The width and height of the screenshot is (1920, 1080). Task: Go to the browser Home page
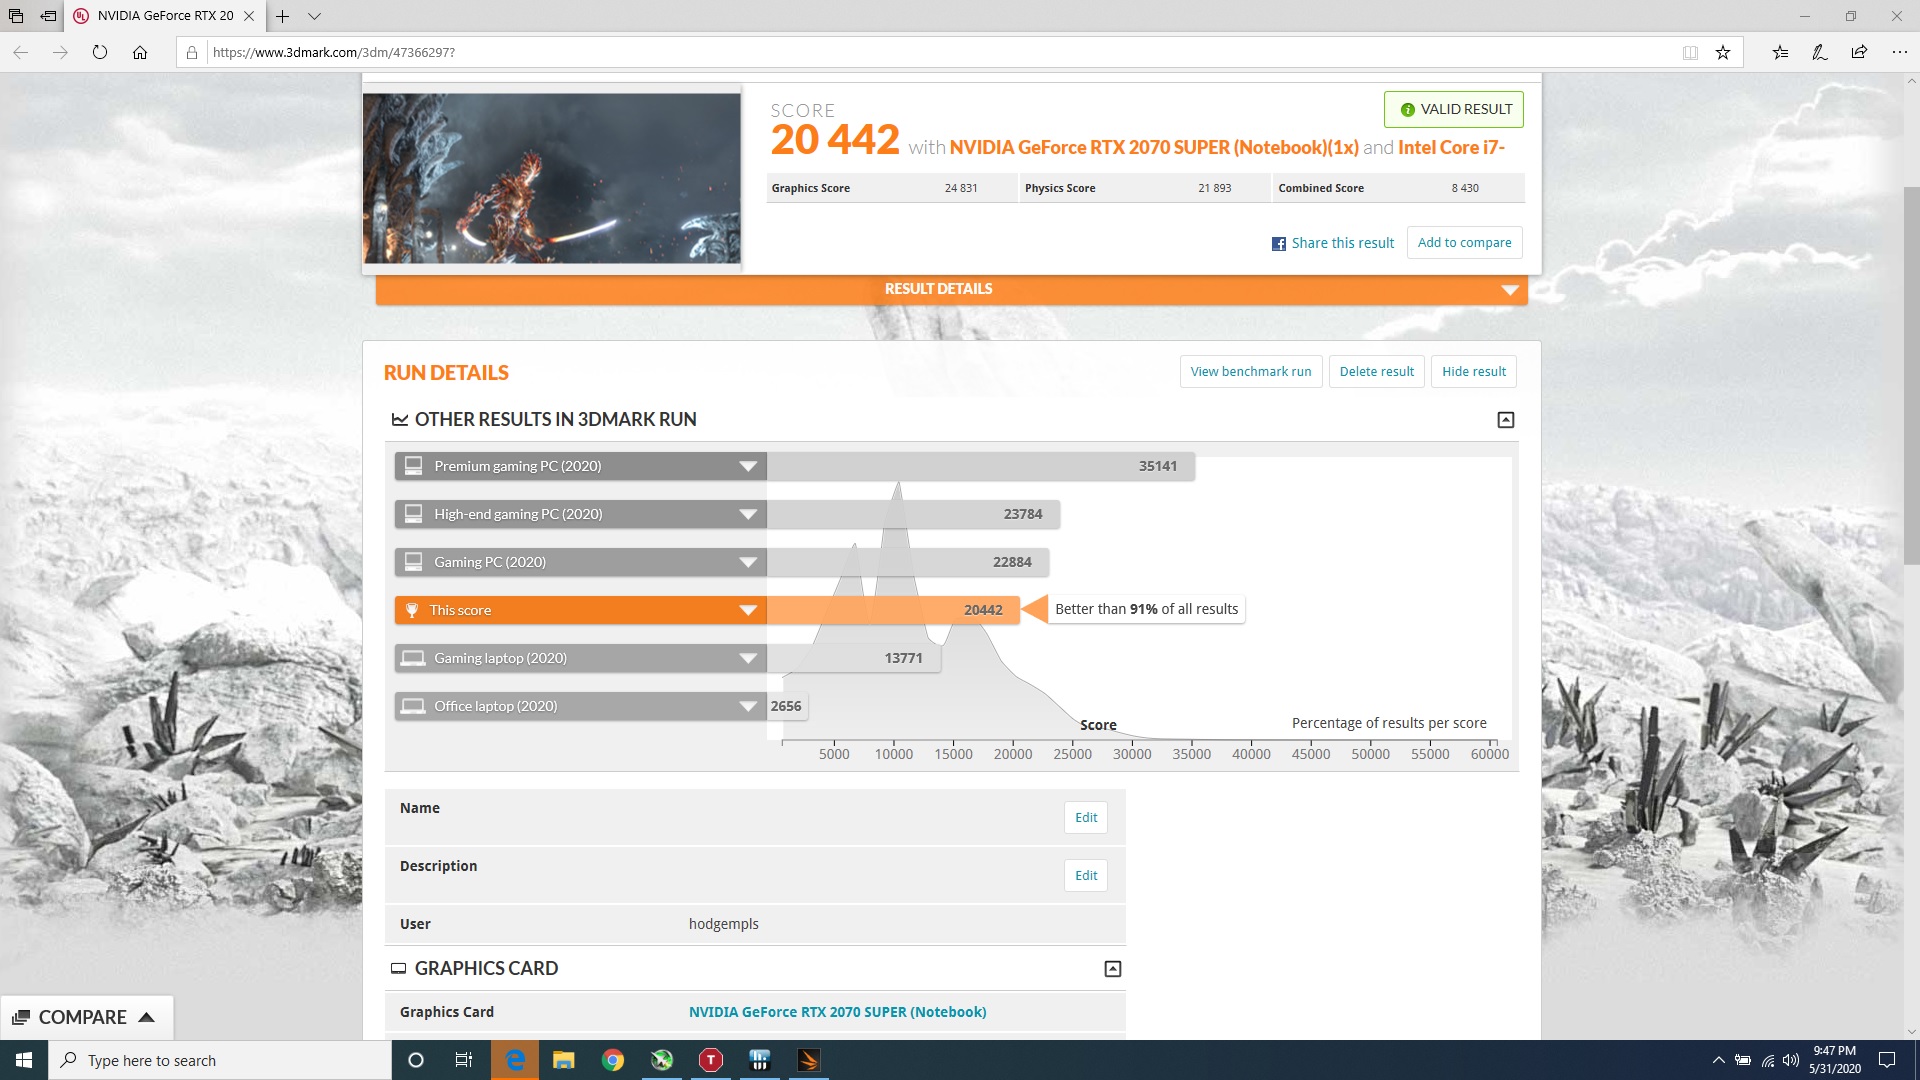point(140,52)
